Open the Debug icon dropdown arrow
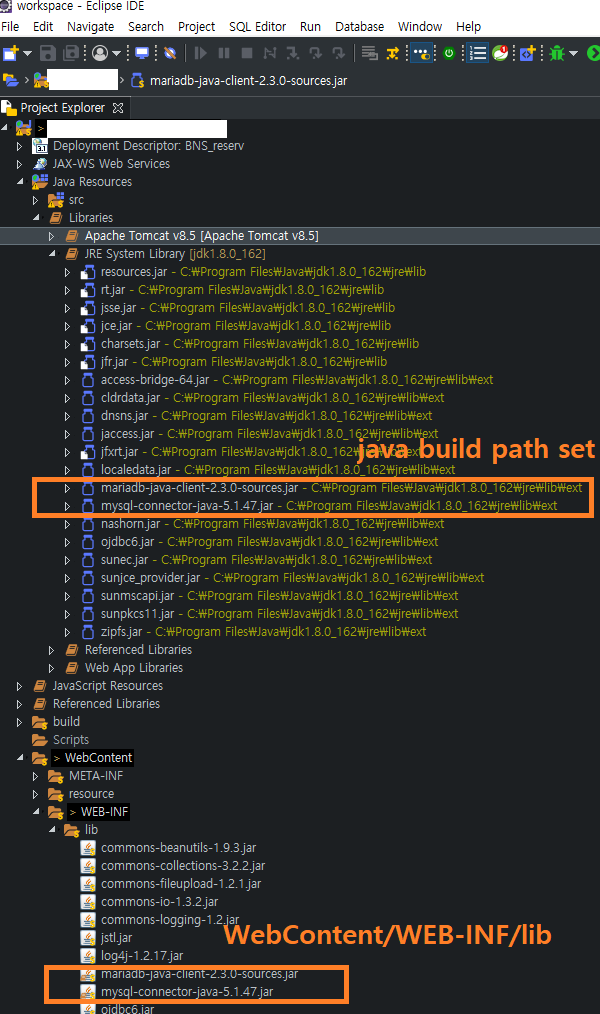 click(x=572, y=53)
